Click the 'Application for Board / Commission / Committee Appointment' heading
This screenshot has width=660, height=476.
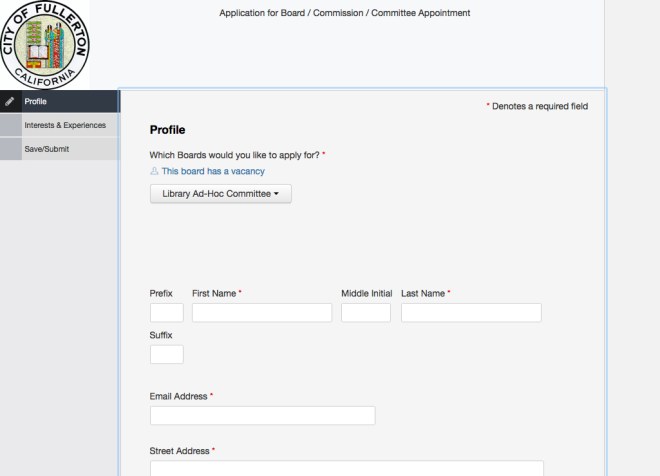[344, 13]
